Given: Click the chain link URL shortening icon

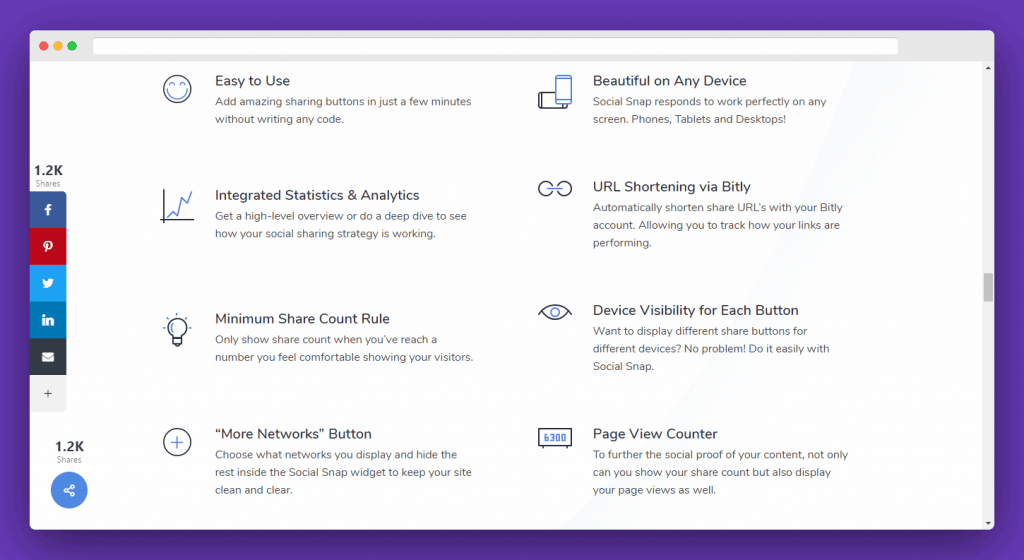Looking at the screenshot, I should point(555,189).
